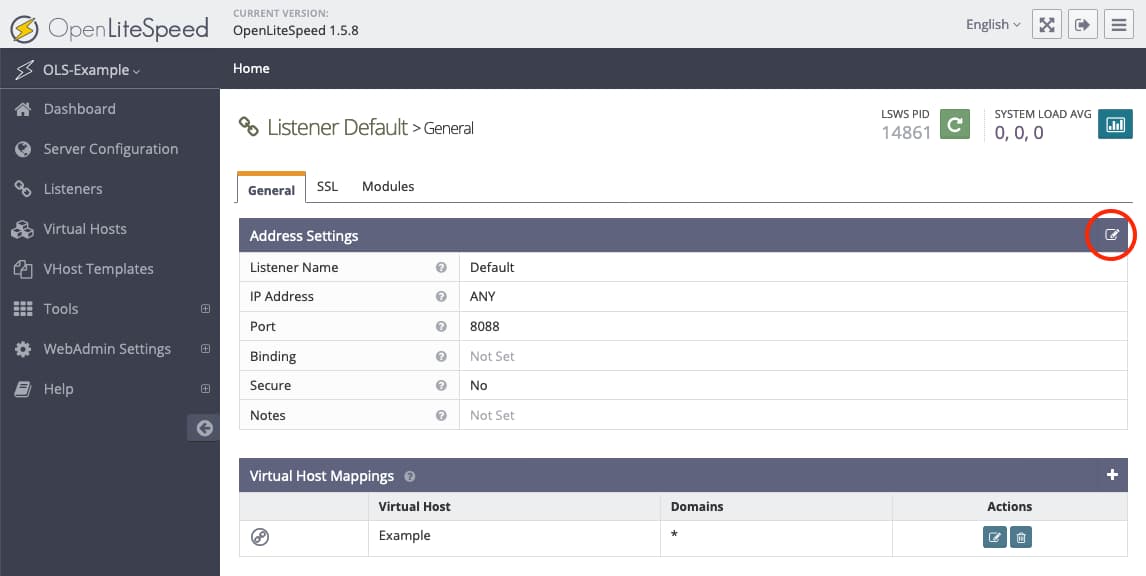Viewport: 1146px width, 576px height.
Task: Click IP Address value ANY
Action: click(482, 297)
